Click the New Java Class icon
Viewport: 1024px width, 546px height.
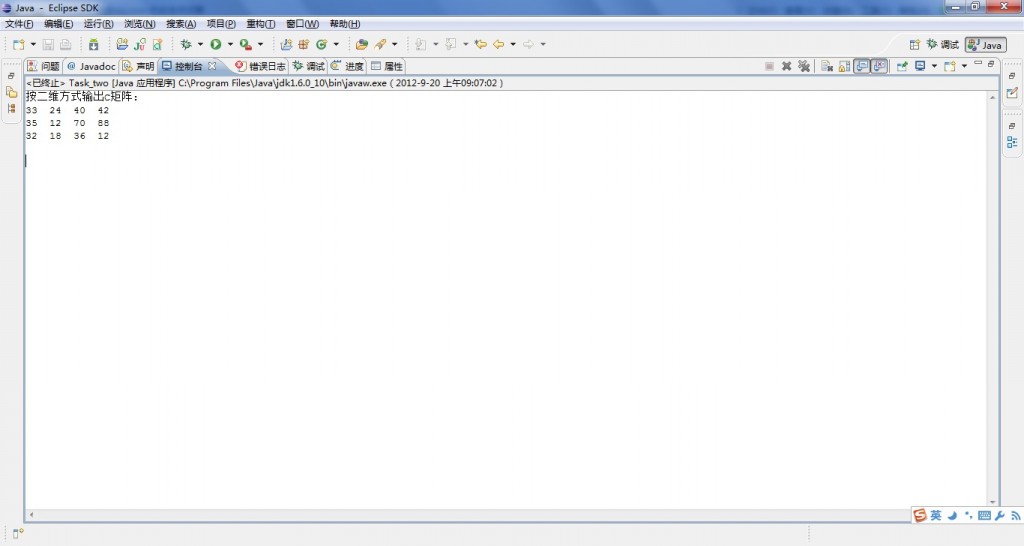(x=157, y=44)
